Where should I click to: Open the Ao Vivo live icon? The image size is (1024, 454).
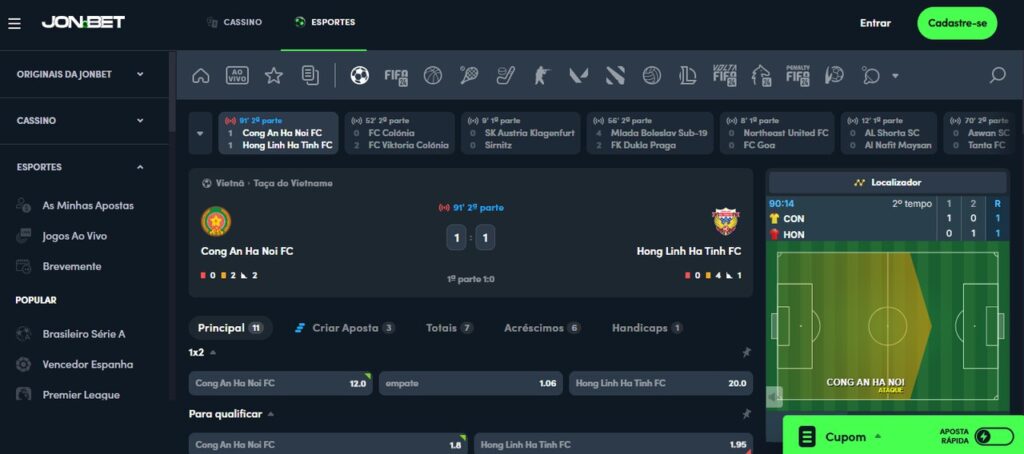(x=237, y=76)
